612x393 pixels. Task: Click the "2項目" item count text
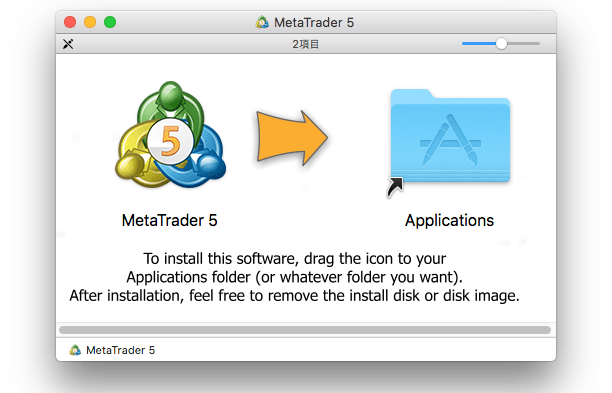click(x=306, y=44)
